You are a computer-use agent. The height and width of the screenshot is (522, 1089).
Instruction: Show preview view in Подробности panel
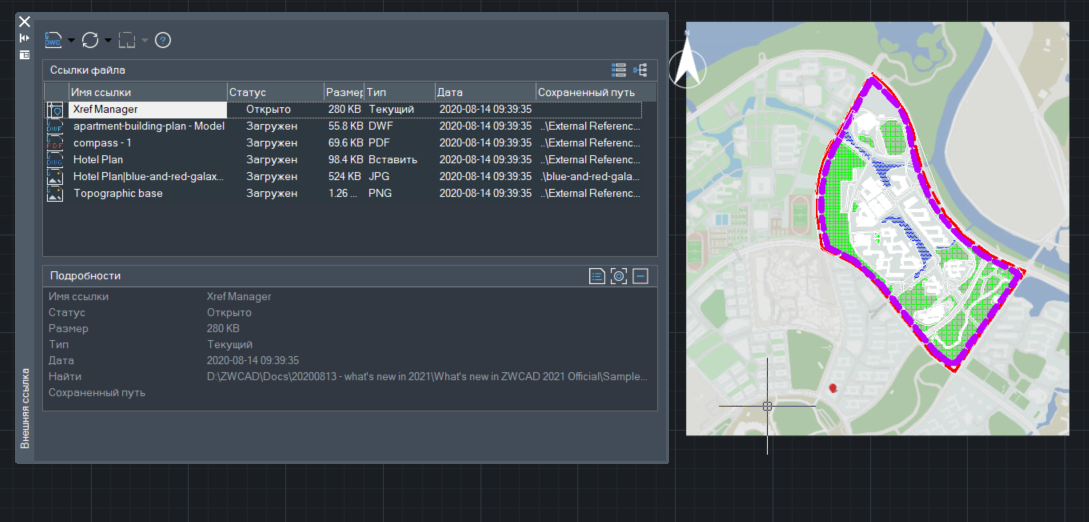(x=619, y=276)
